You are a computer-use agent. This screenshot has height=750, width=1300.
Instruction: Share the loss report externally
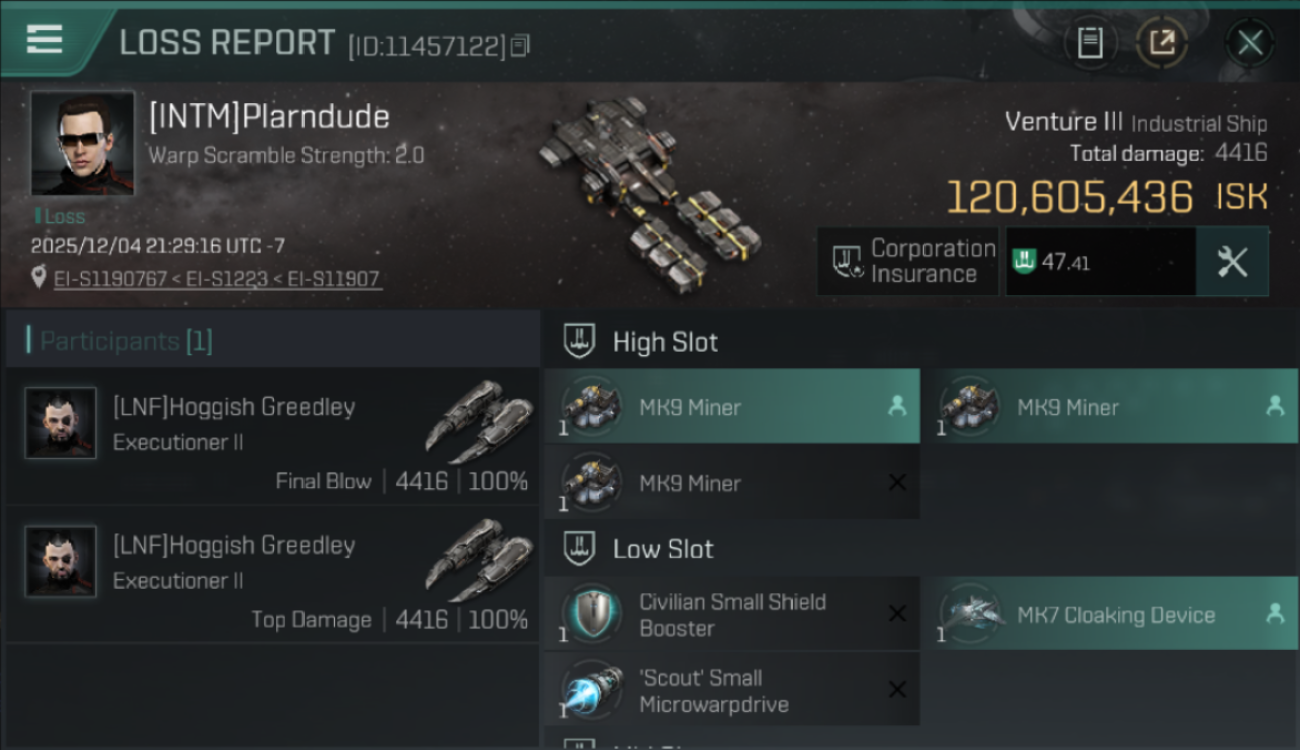(x=1162, y=43)
